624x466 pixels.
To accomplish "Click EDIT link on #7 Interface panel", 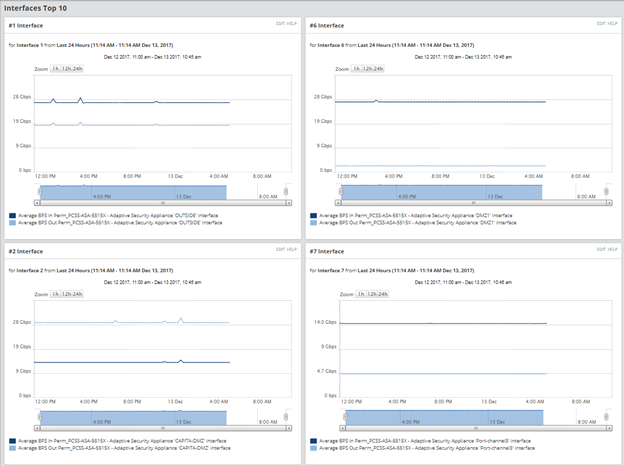I will (601, 249).
